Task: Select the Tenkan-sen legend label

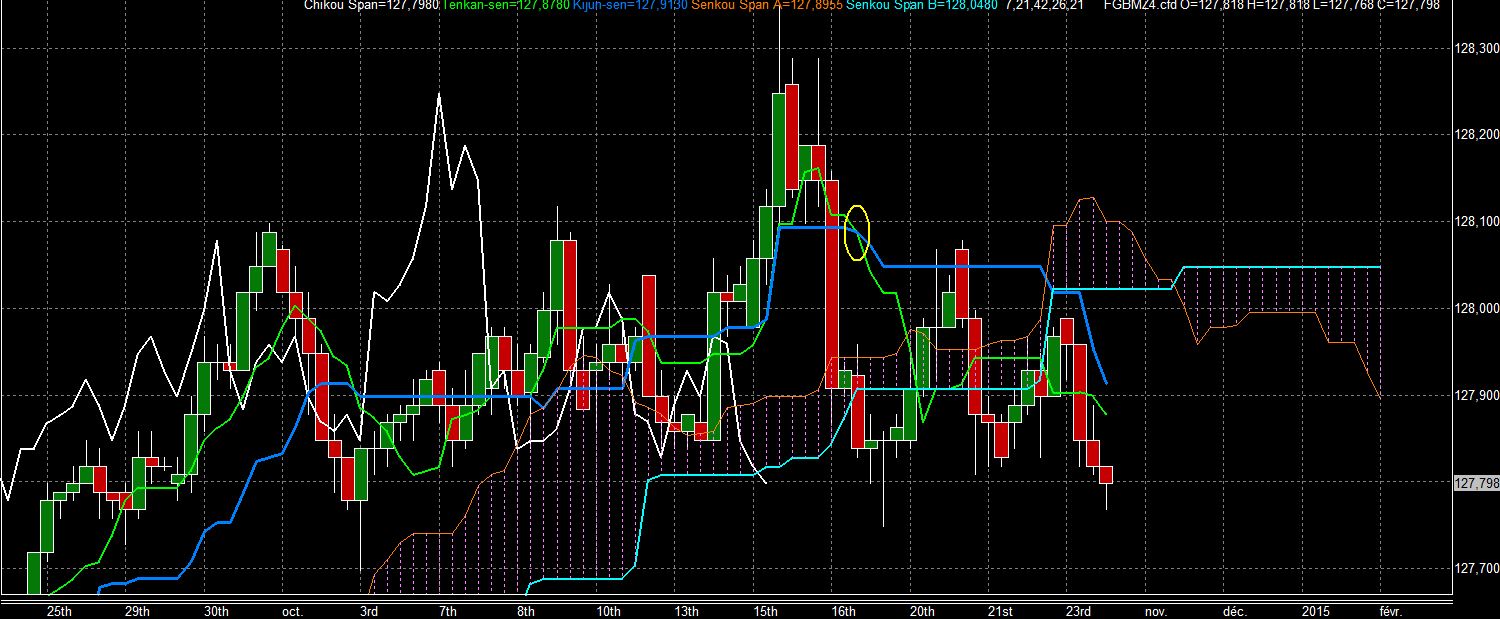Action: pos(506,6)
